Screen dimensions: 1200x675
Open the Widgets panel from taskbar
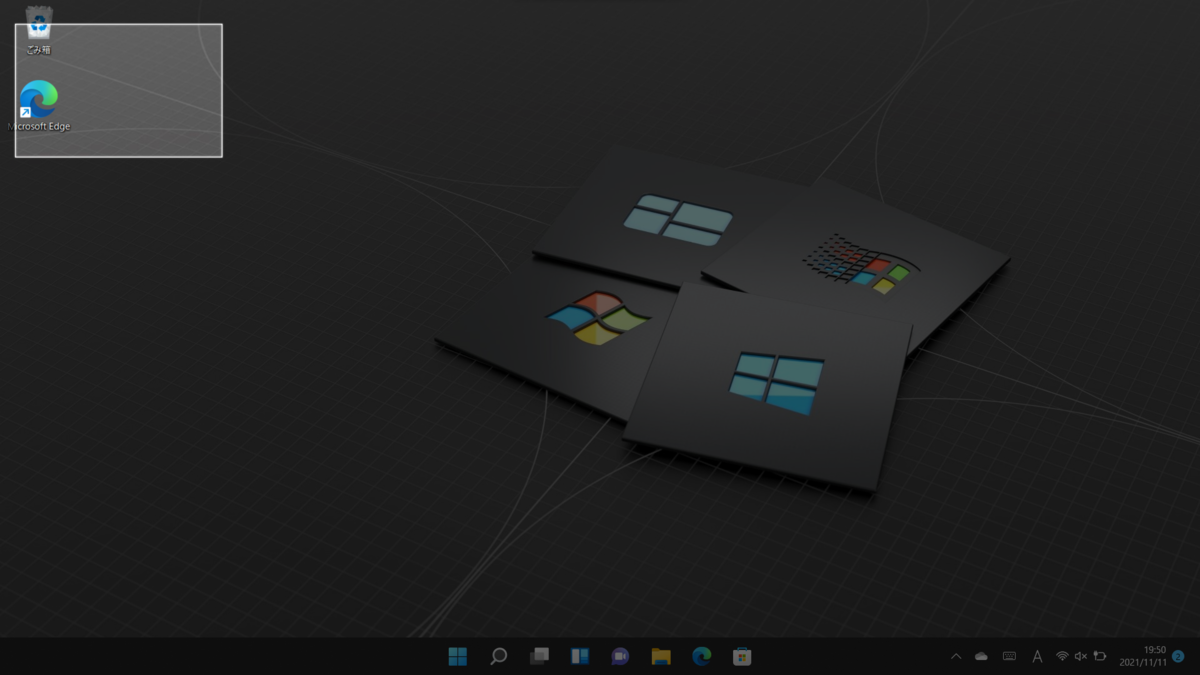(580, 656)
